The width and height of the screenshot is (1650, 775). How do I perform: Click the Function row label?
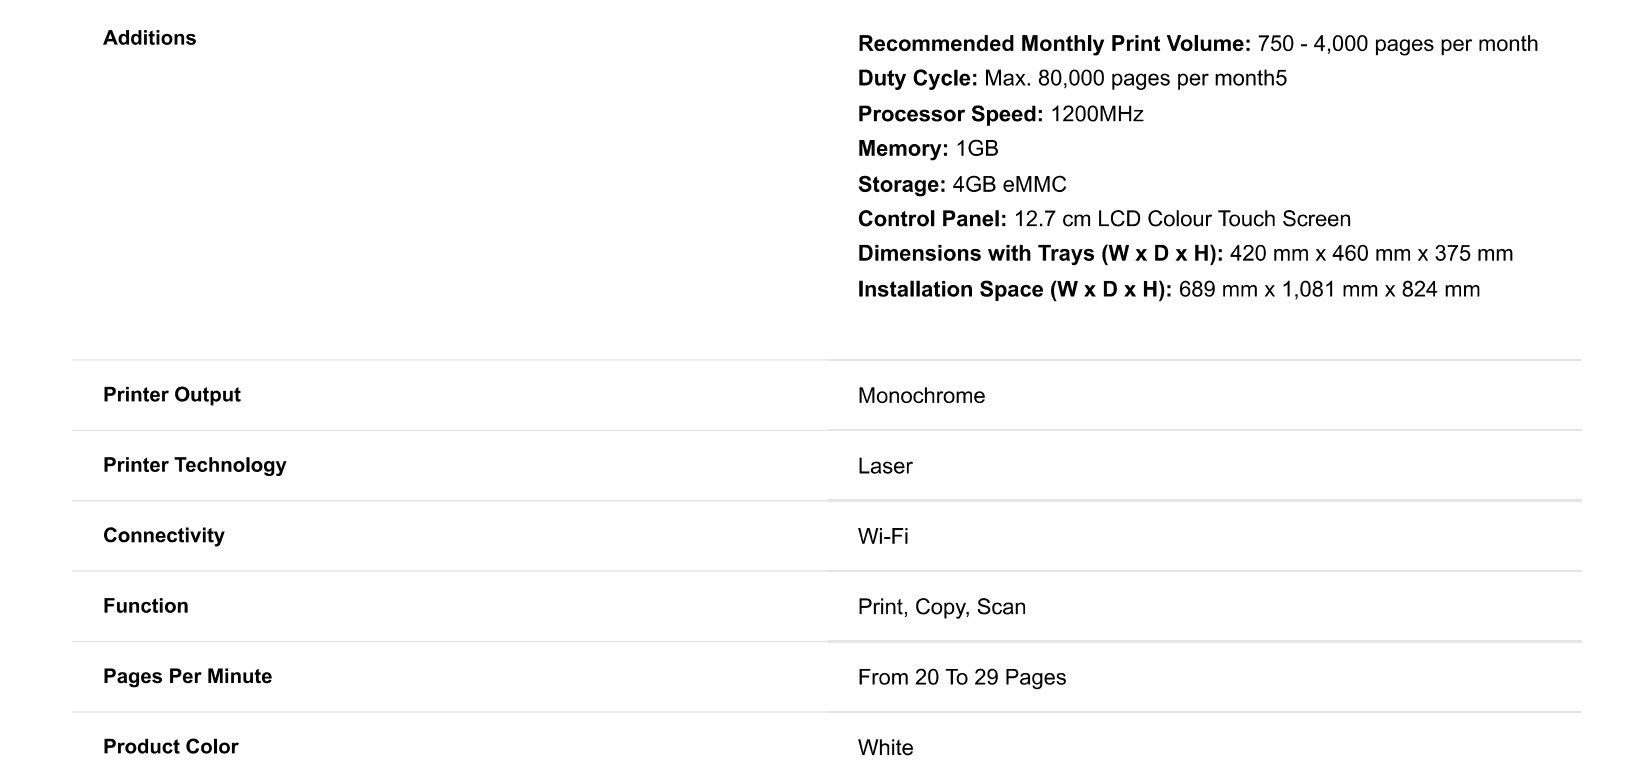(145, 606)
